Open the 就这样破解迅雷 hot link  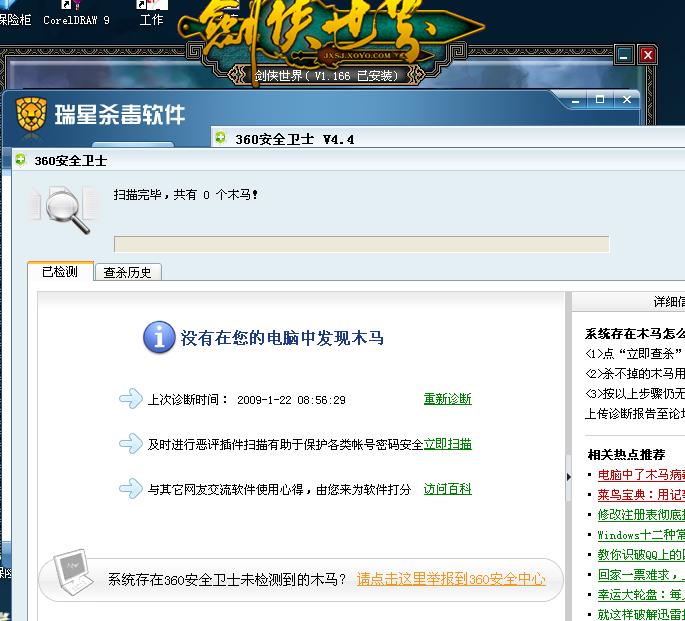tap(641, 614)
